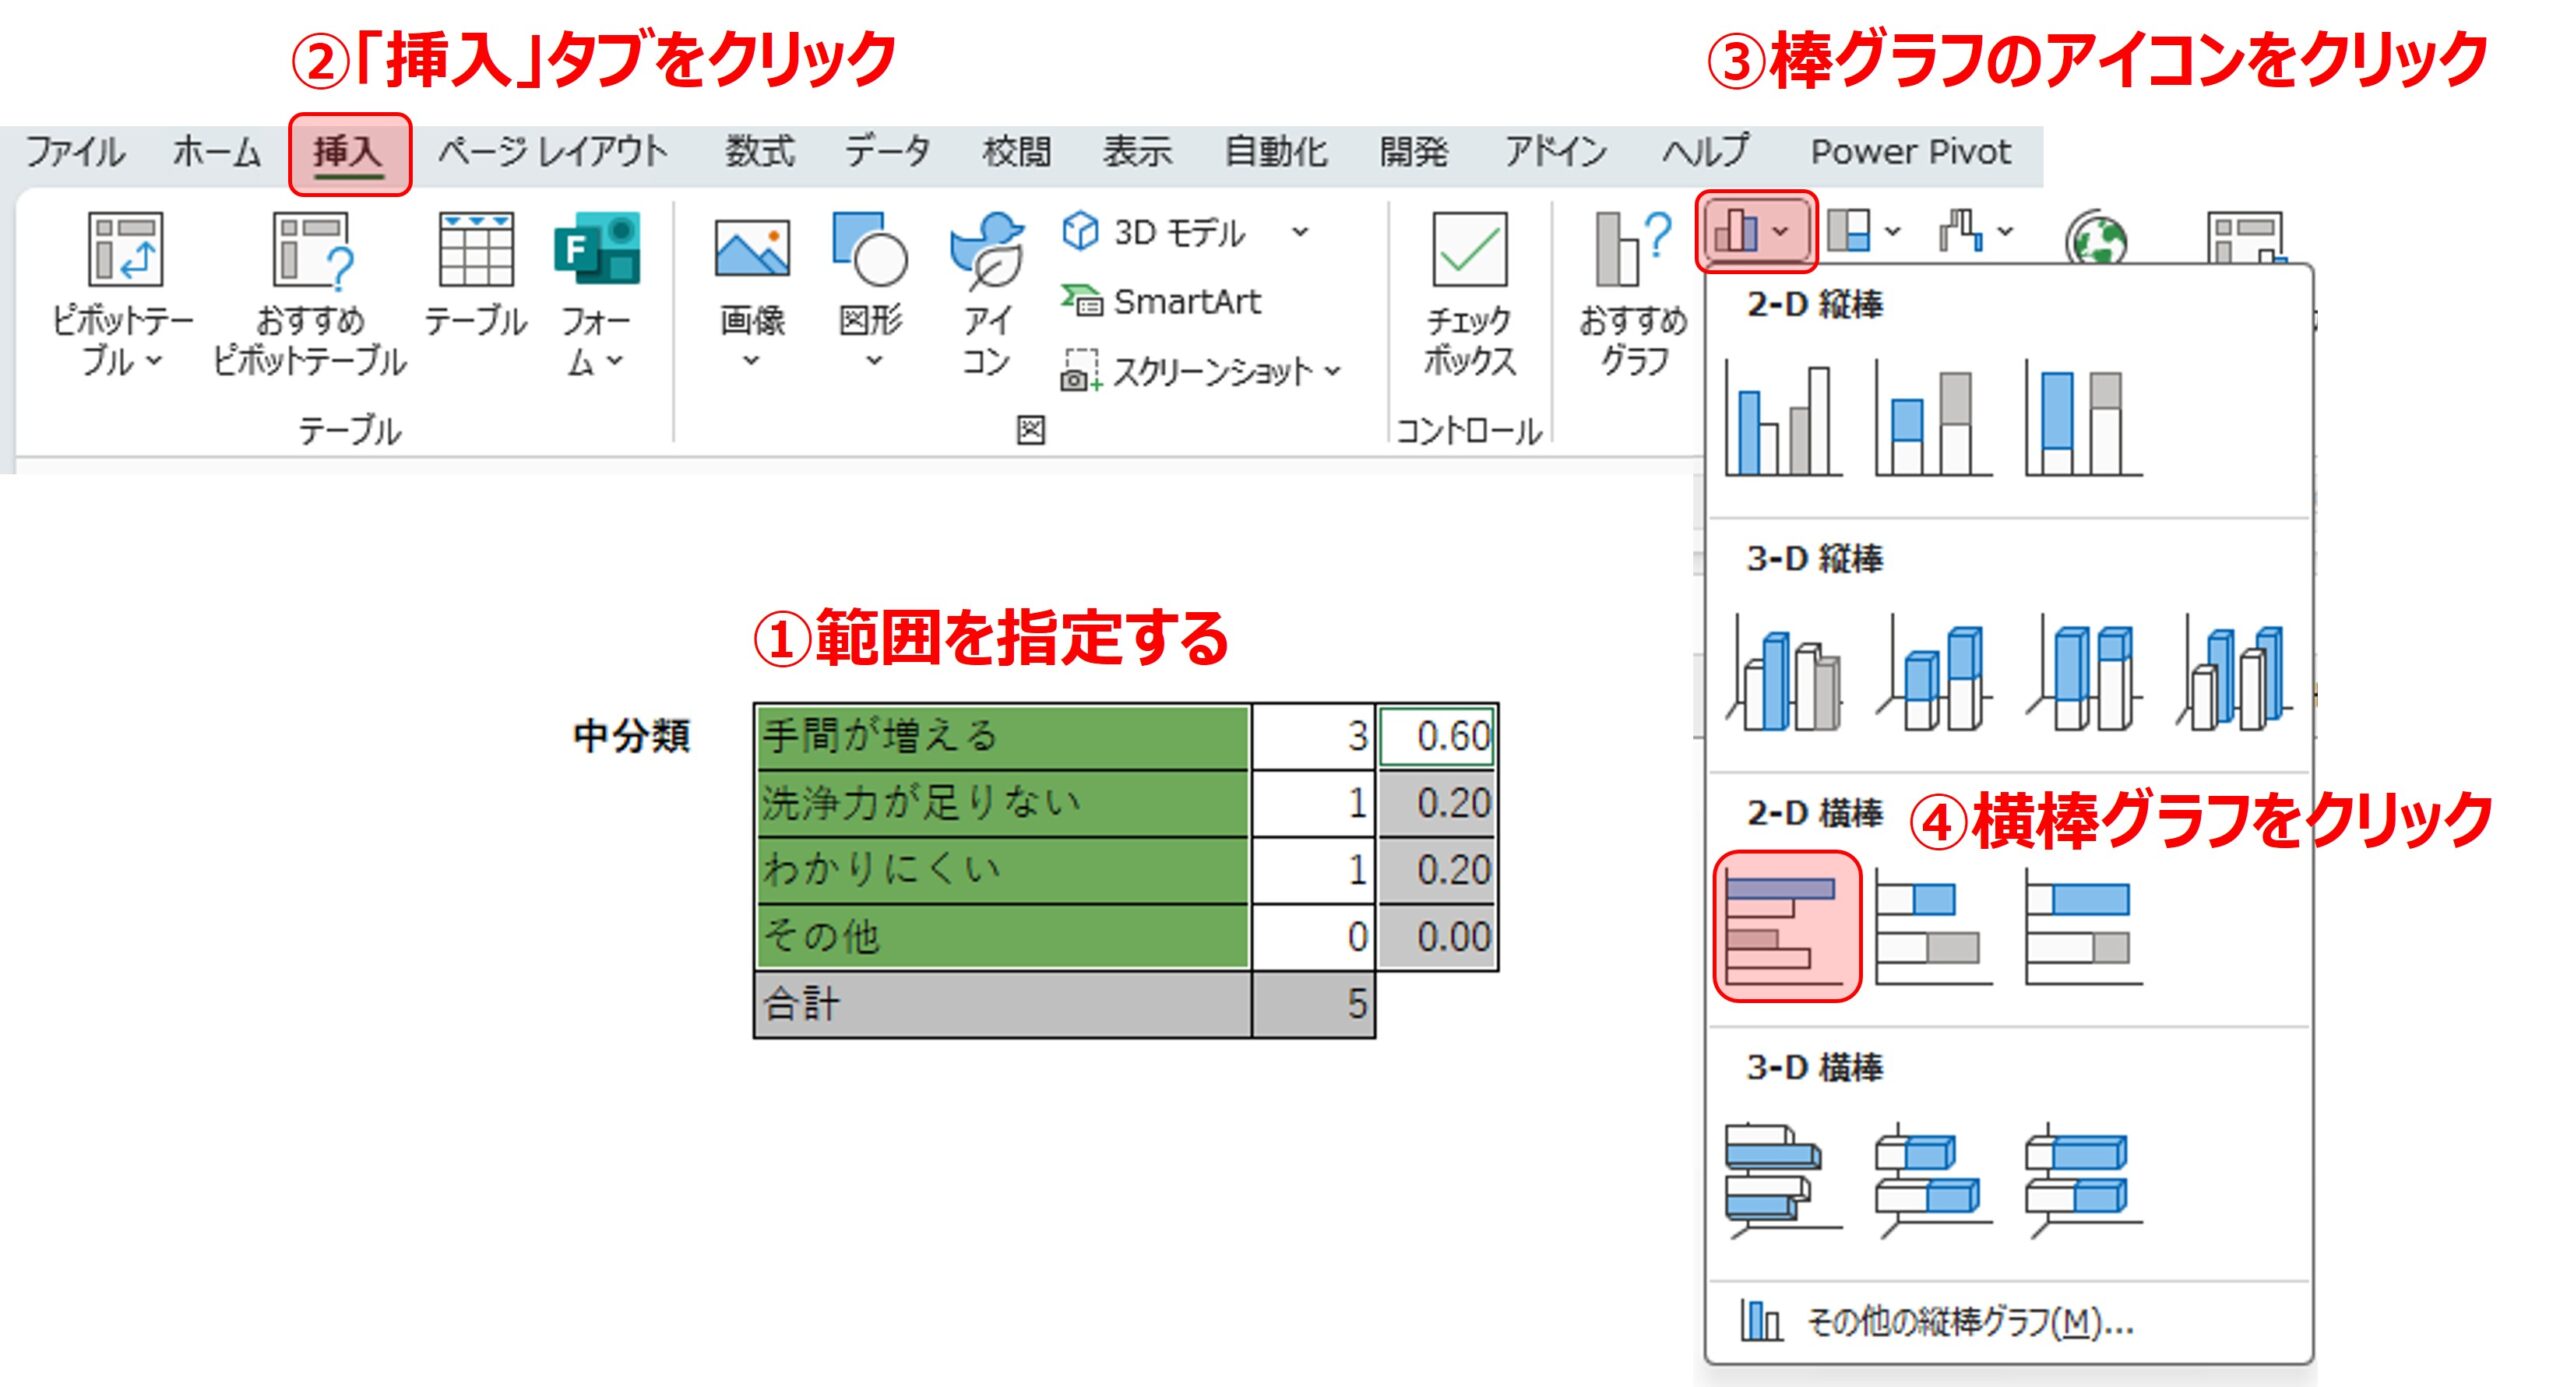Click the Power Pivot tab
This screenshot has width=2560, height=1387.
pyautogui.click(x=1913, y=152)
